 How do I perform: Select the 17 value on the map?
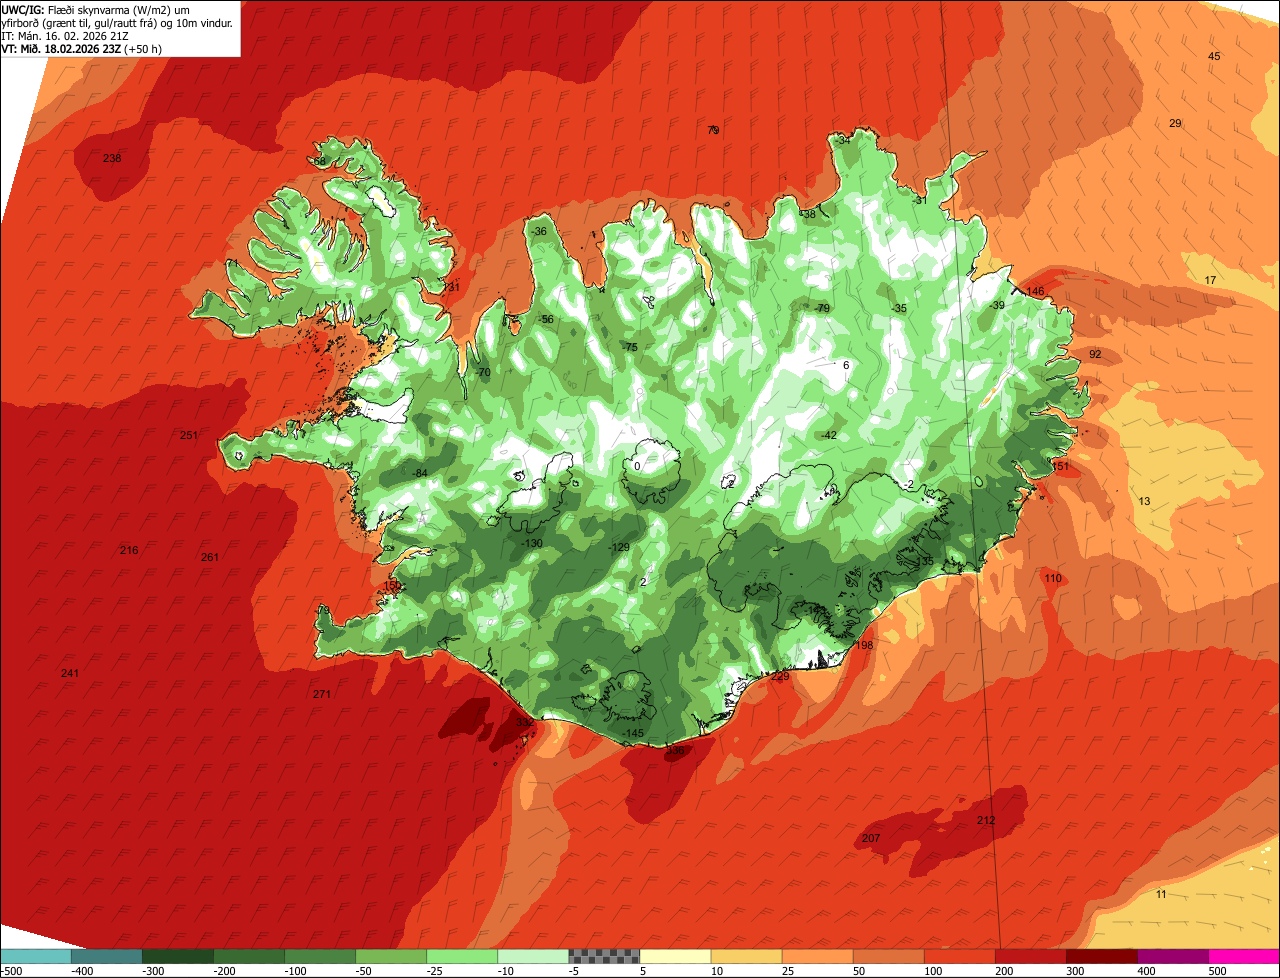click(1210, 281)
